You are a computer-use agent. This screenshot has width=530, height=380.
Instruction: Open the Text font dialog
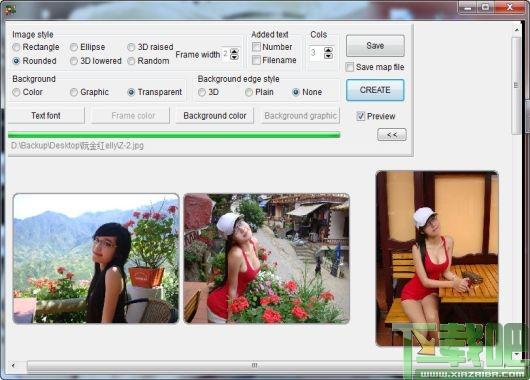click(46, 116)
